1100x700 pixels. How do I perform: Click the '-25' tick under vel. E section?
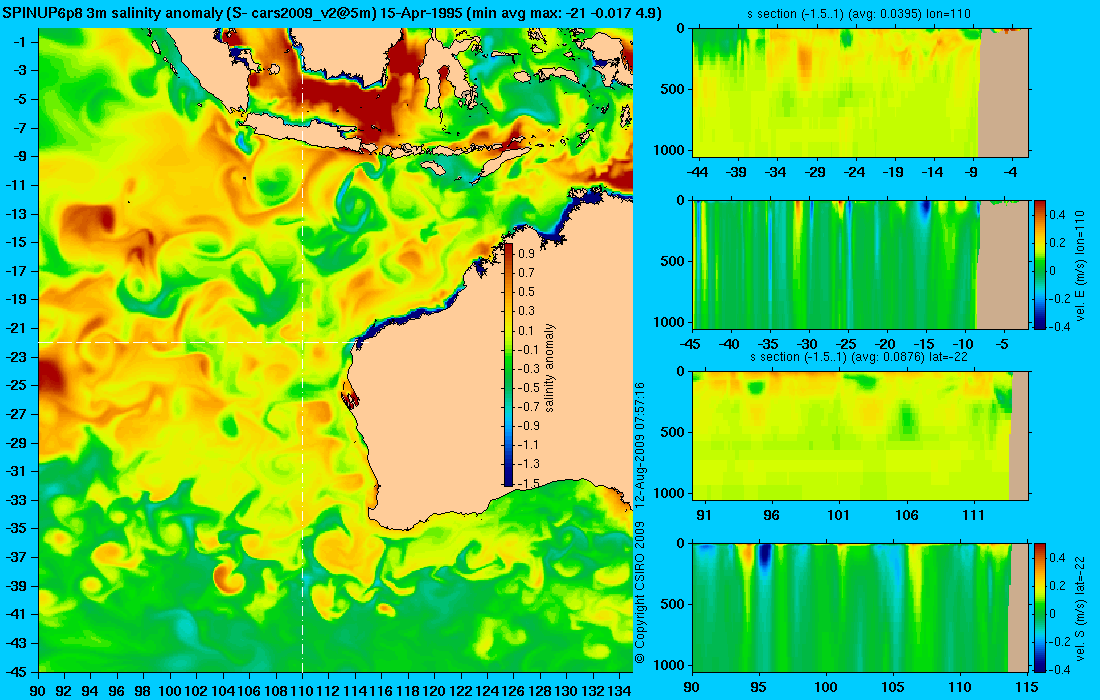pyautogui.click(x=847, y=344)
